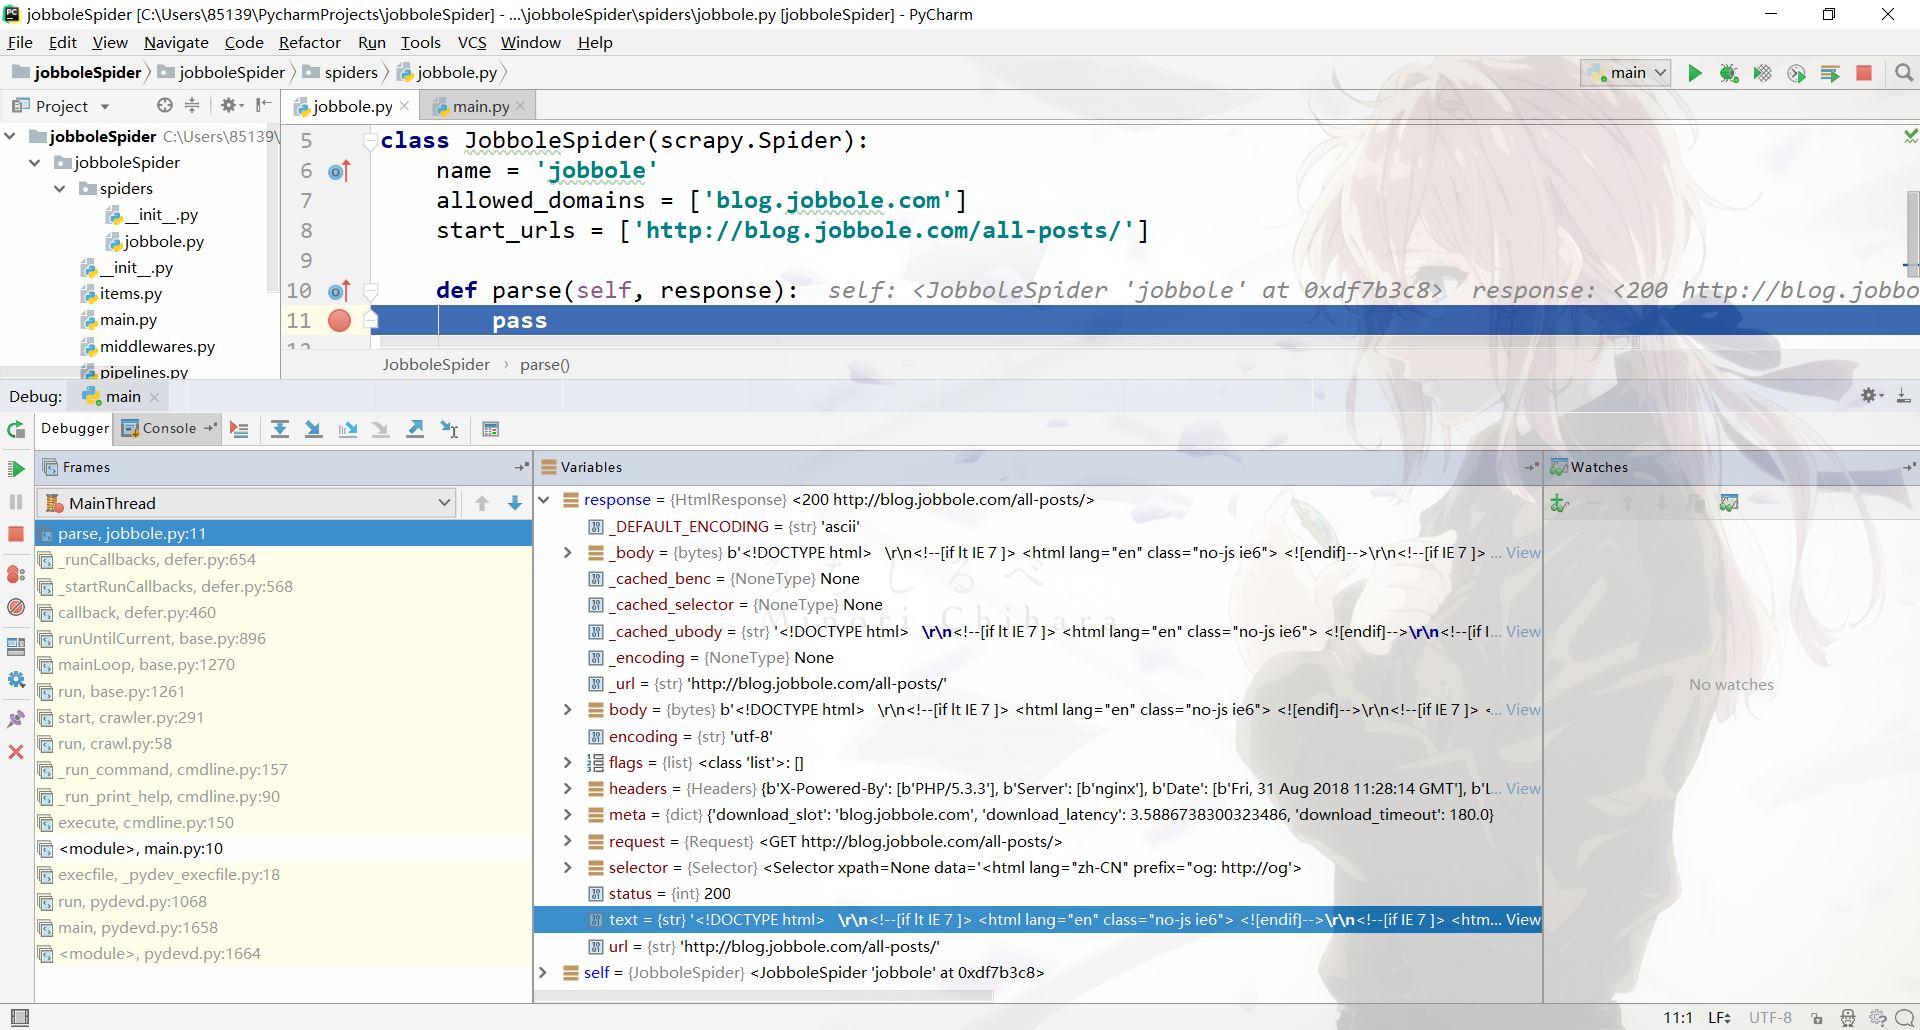Toggle Mute Breakpoints in debug sidebar
This screenshot has height=1030, width=1920.
16,607
